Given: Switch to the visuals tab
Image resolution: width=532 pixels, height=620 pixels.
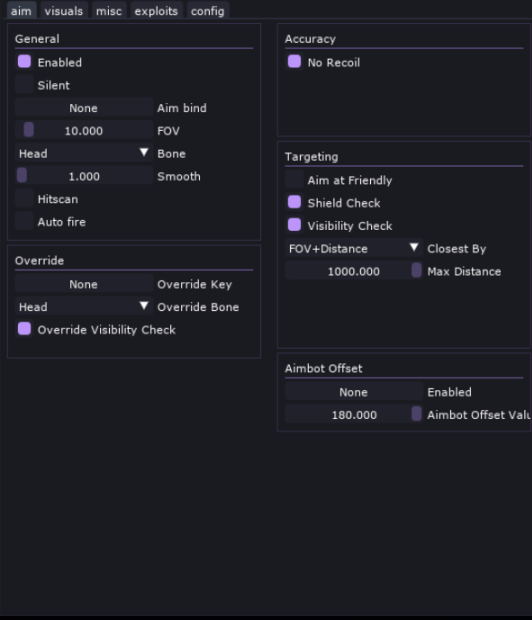Looking at the screenshot, I should 63,11.
